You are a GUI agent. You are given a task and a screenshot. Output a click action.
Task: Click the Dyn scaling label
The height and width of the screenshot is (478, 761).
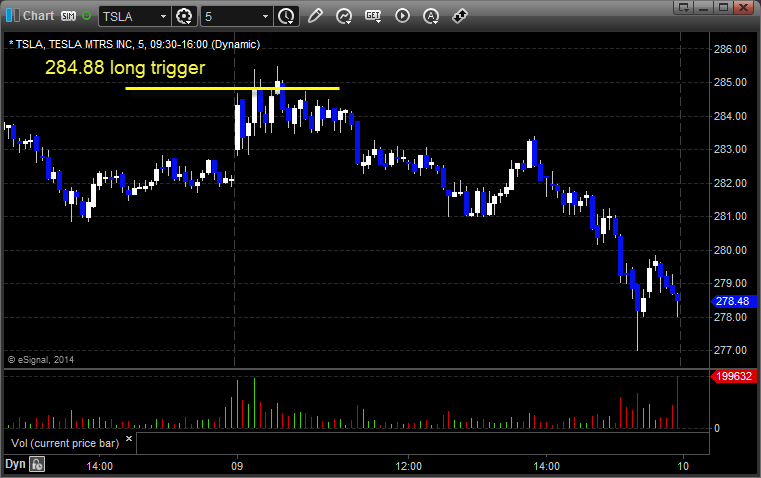(15, 464)
